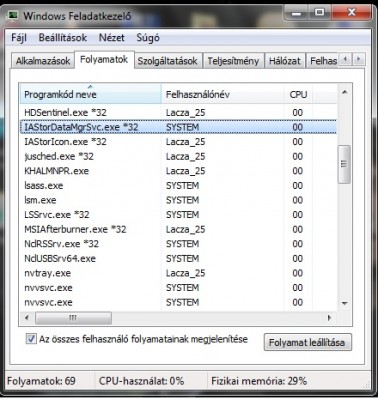Open the Nézet menu
The image size is (378, 400).
[x=112, y=37]
